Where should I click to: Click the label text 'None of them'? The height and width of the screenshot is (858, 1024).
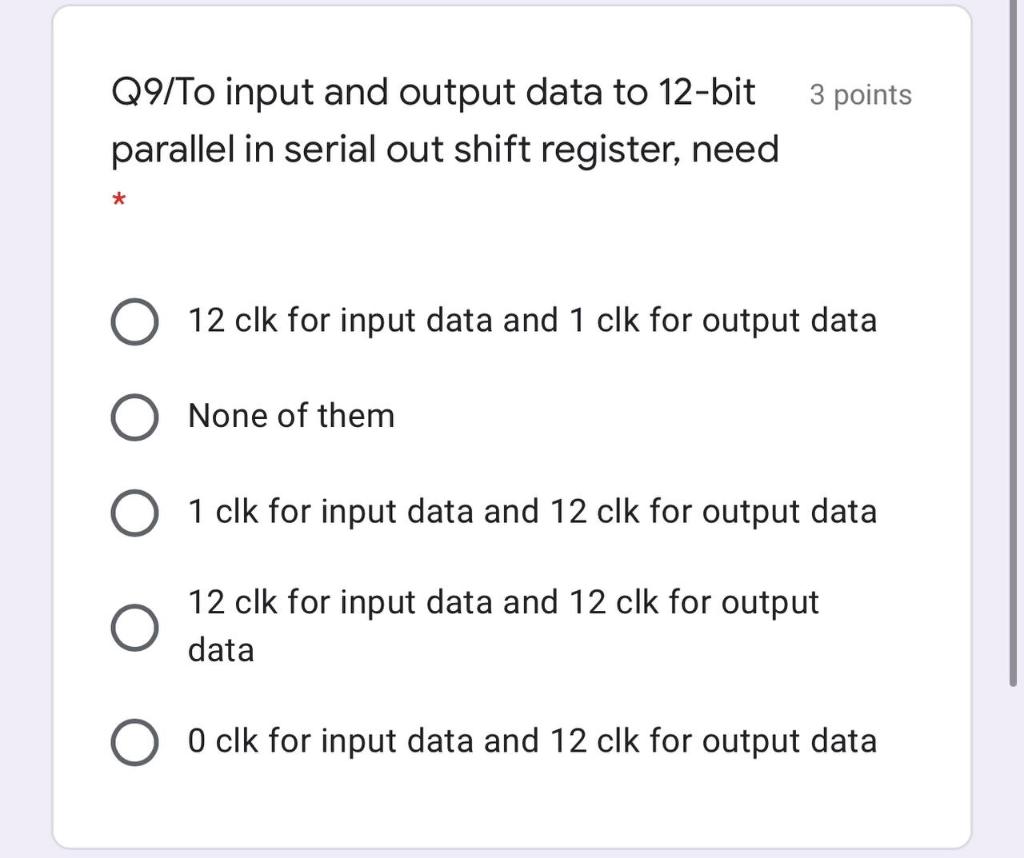(290, 416)
